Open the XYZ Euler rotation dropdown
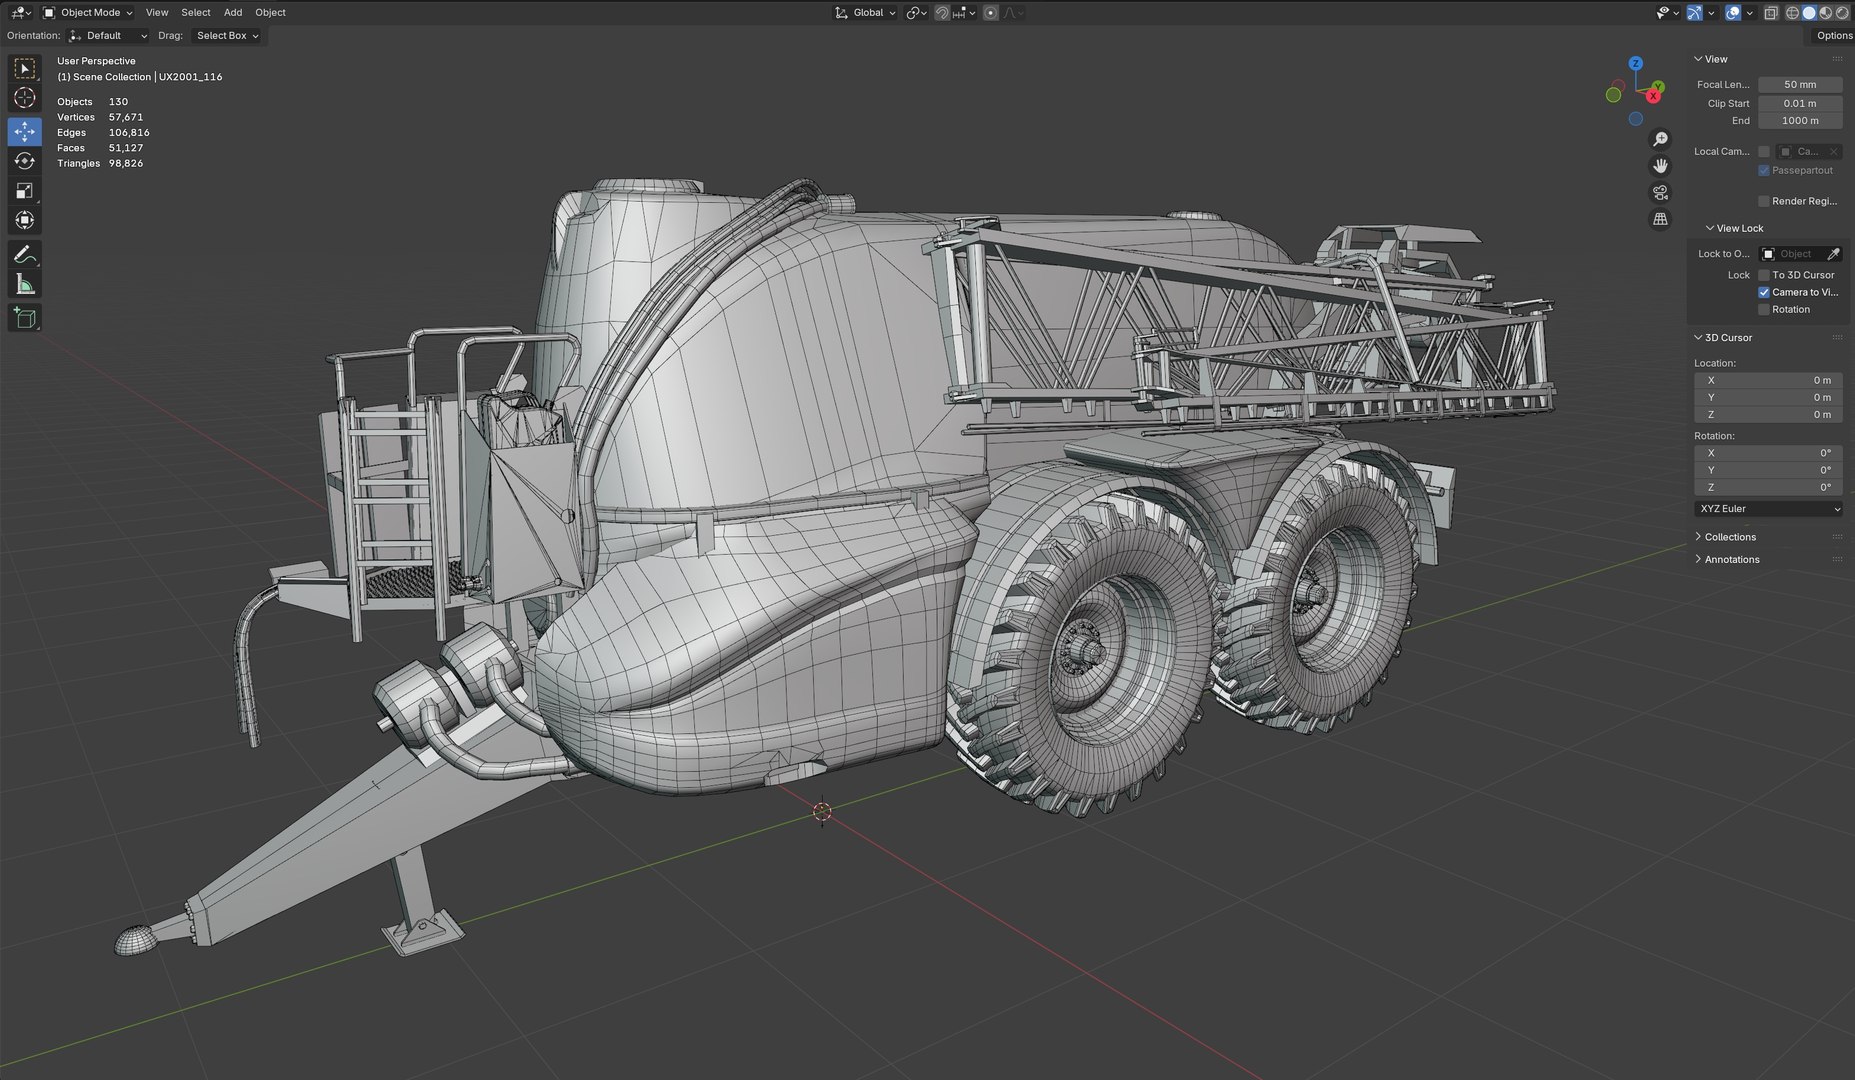 [1768, 509]
